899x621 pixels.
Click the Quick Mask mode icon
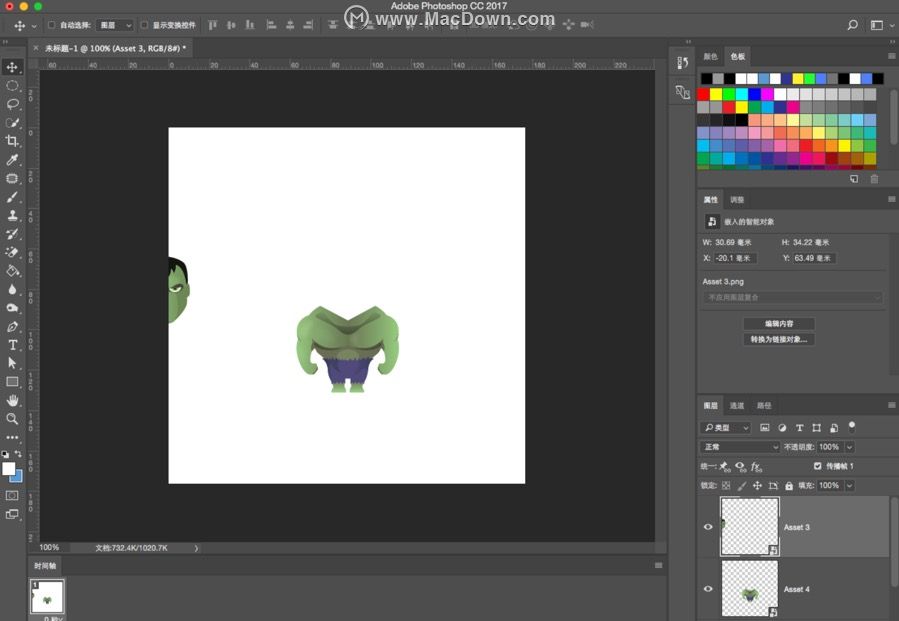[12, 495]
